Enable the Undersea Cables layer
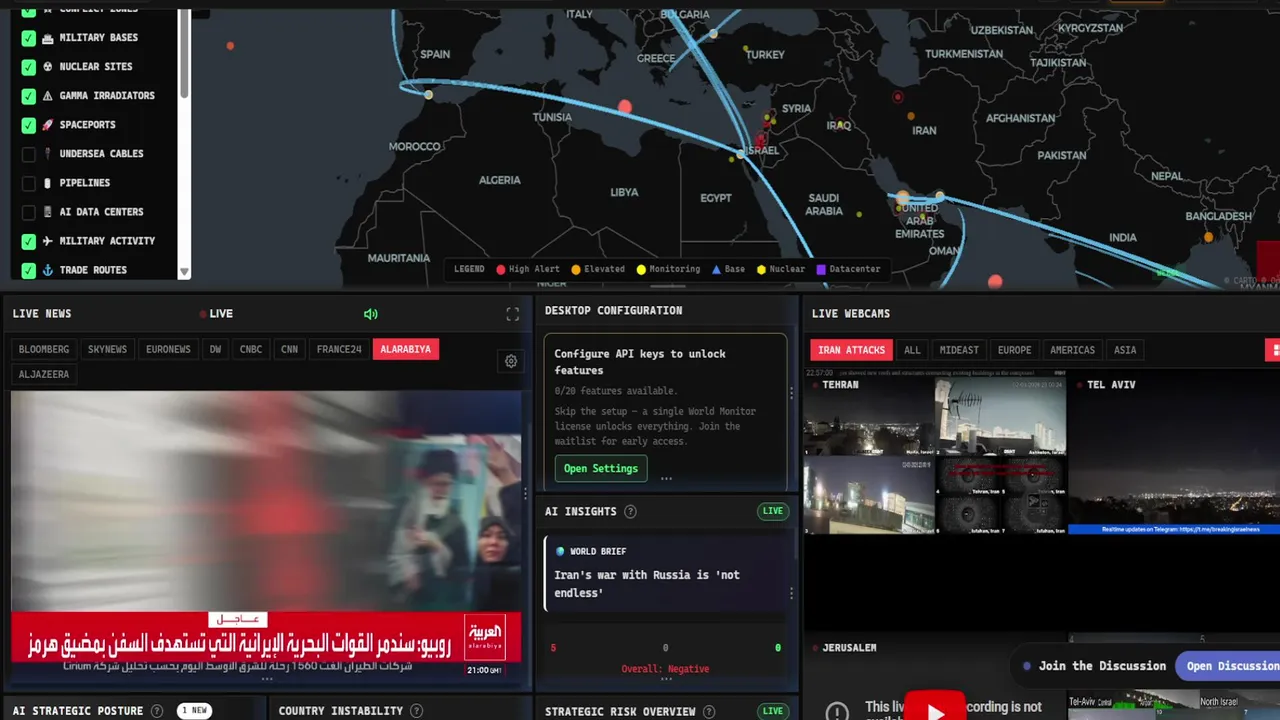This screenshot has width=1280, height=720. click(x=29, y=154)
